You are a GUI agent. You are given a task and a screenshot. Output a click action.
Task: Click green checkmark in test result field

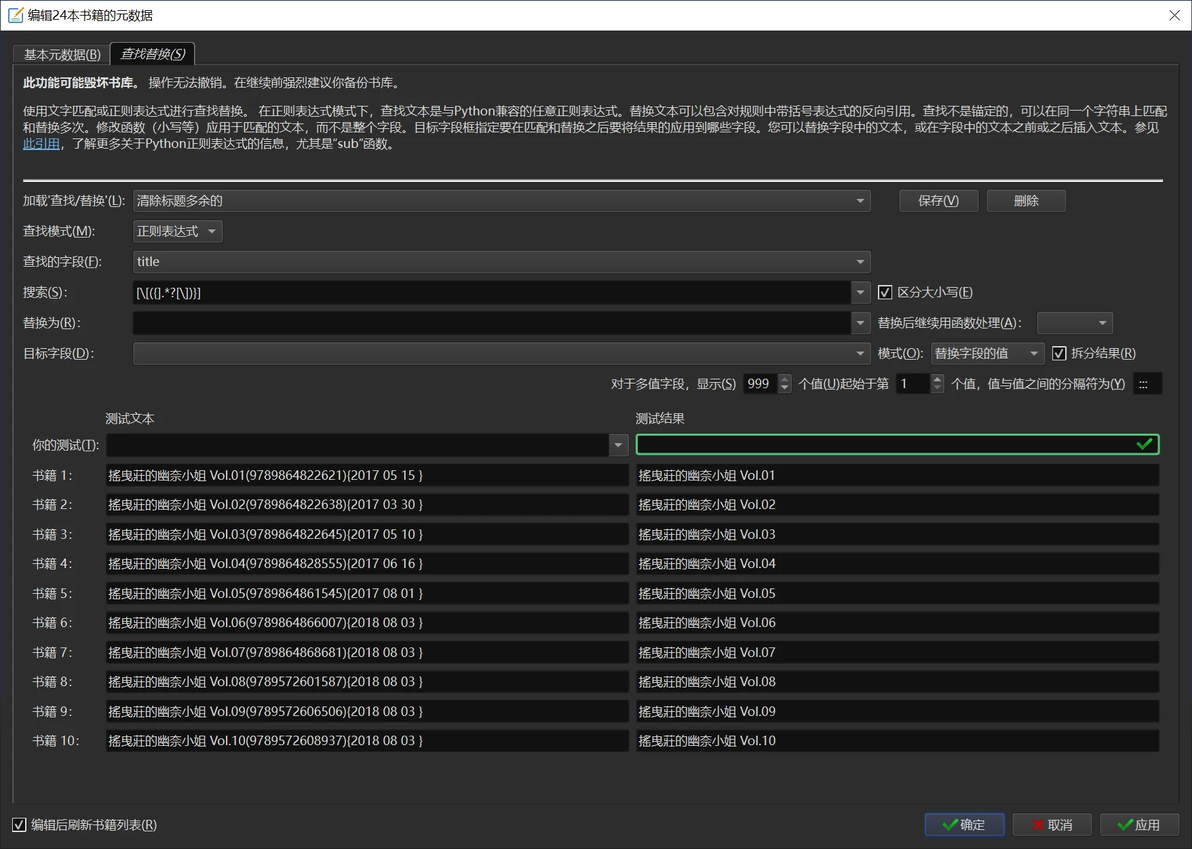(x=1144, y=445)
